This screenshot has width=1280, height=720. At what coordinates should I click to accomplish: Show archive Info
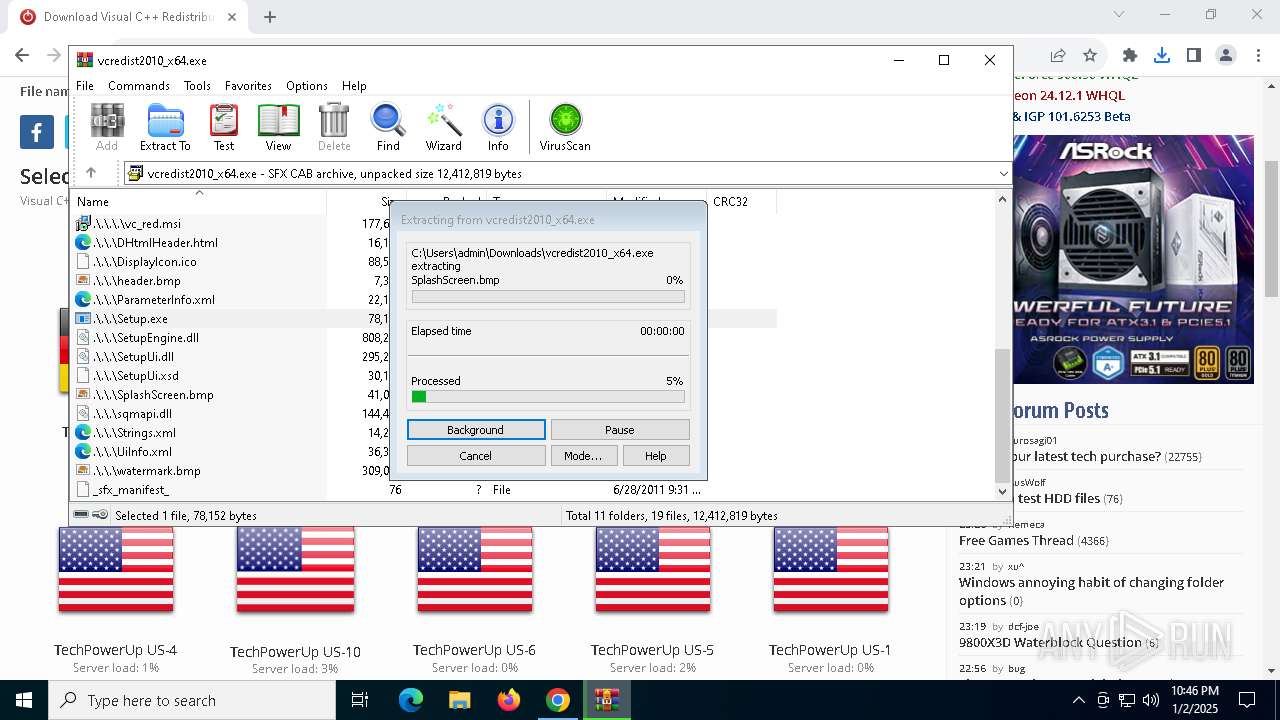498,127
